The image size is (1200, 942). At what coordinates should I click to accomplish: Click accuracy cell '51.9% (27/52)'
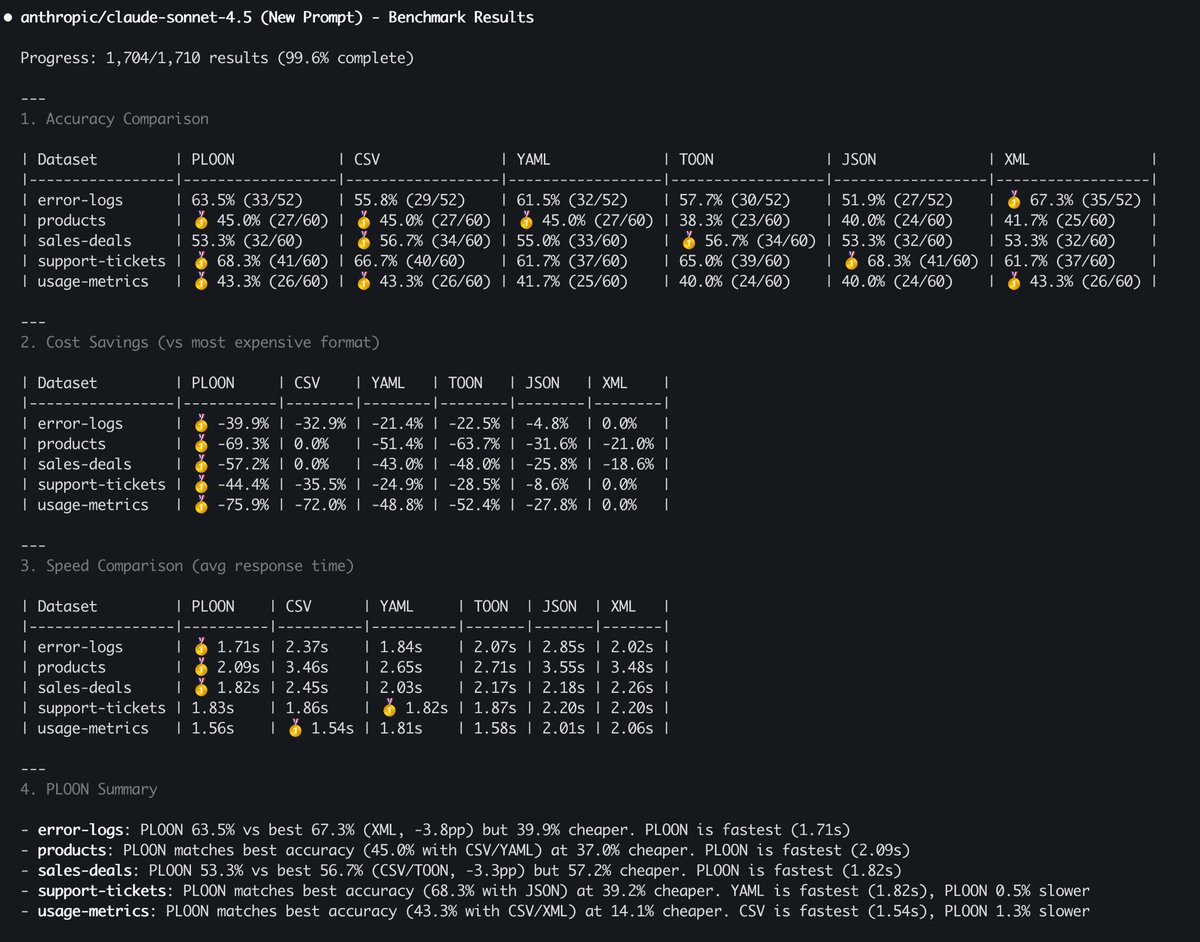899,200
